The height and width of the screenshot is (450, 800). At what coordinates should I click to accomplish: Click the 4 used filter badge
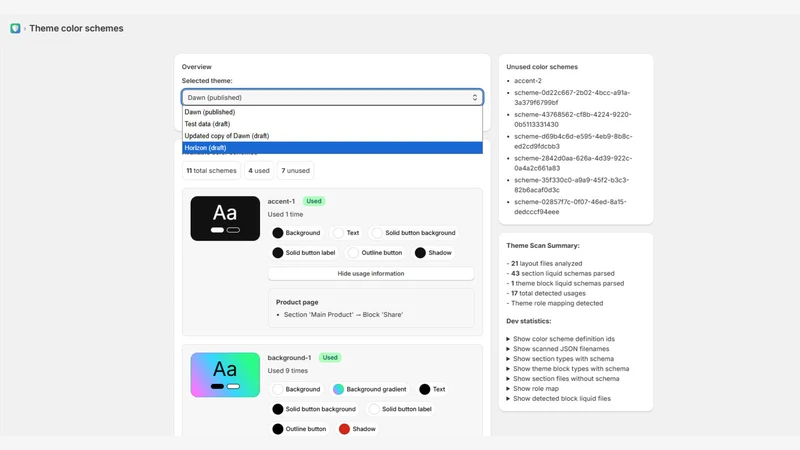point(259,170)
